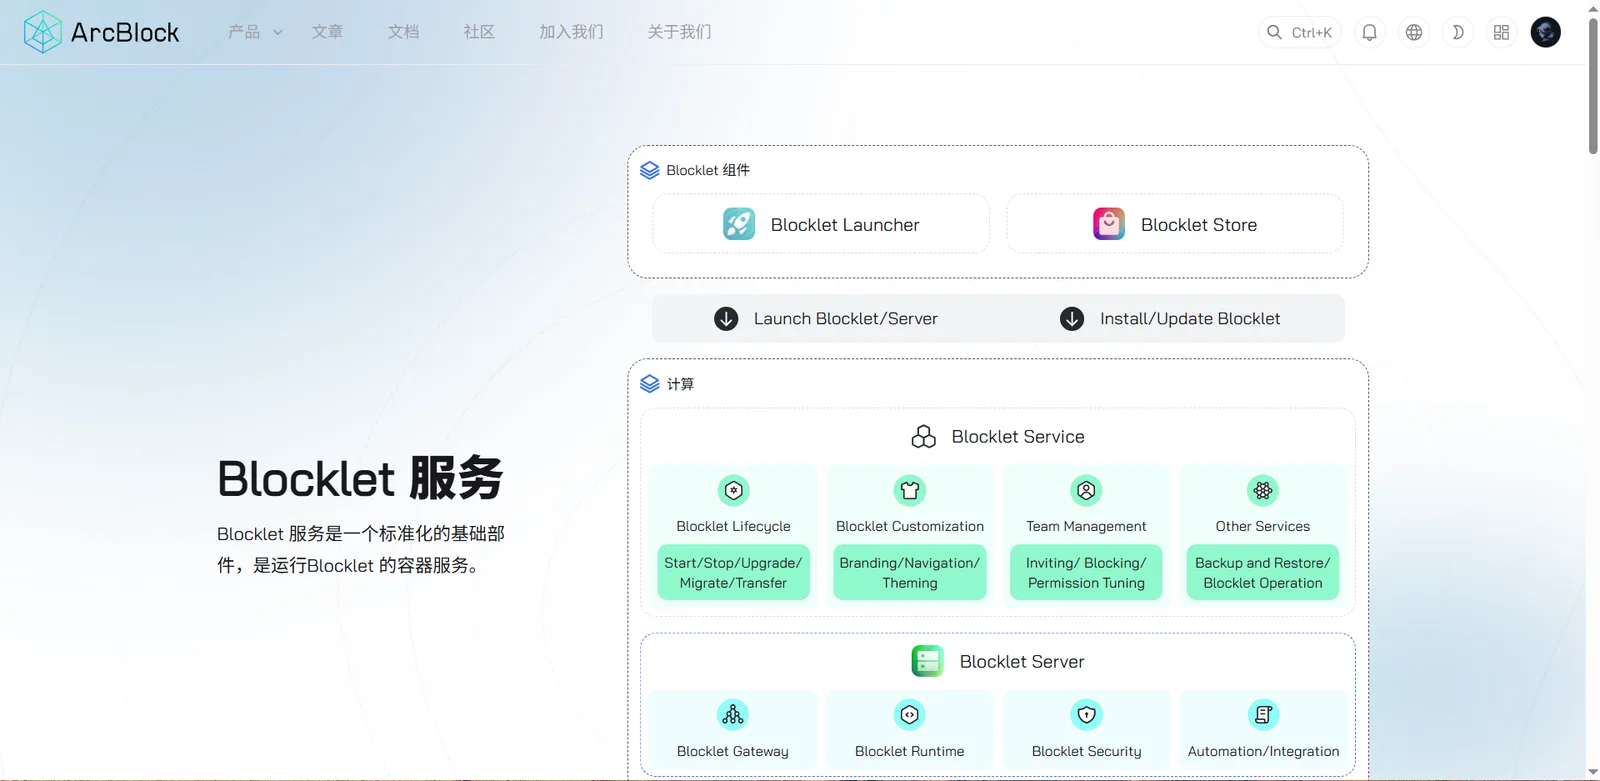Click the 'Blocklet Service' heading
This screenshot has width=1600, height=781.
click(x=1018, y=437)
